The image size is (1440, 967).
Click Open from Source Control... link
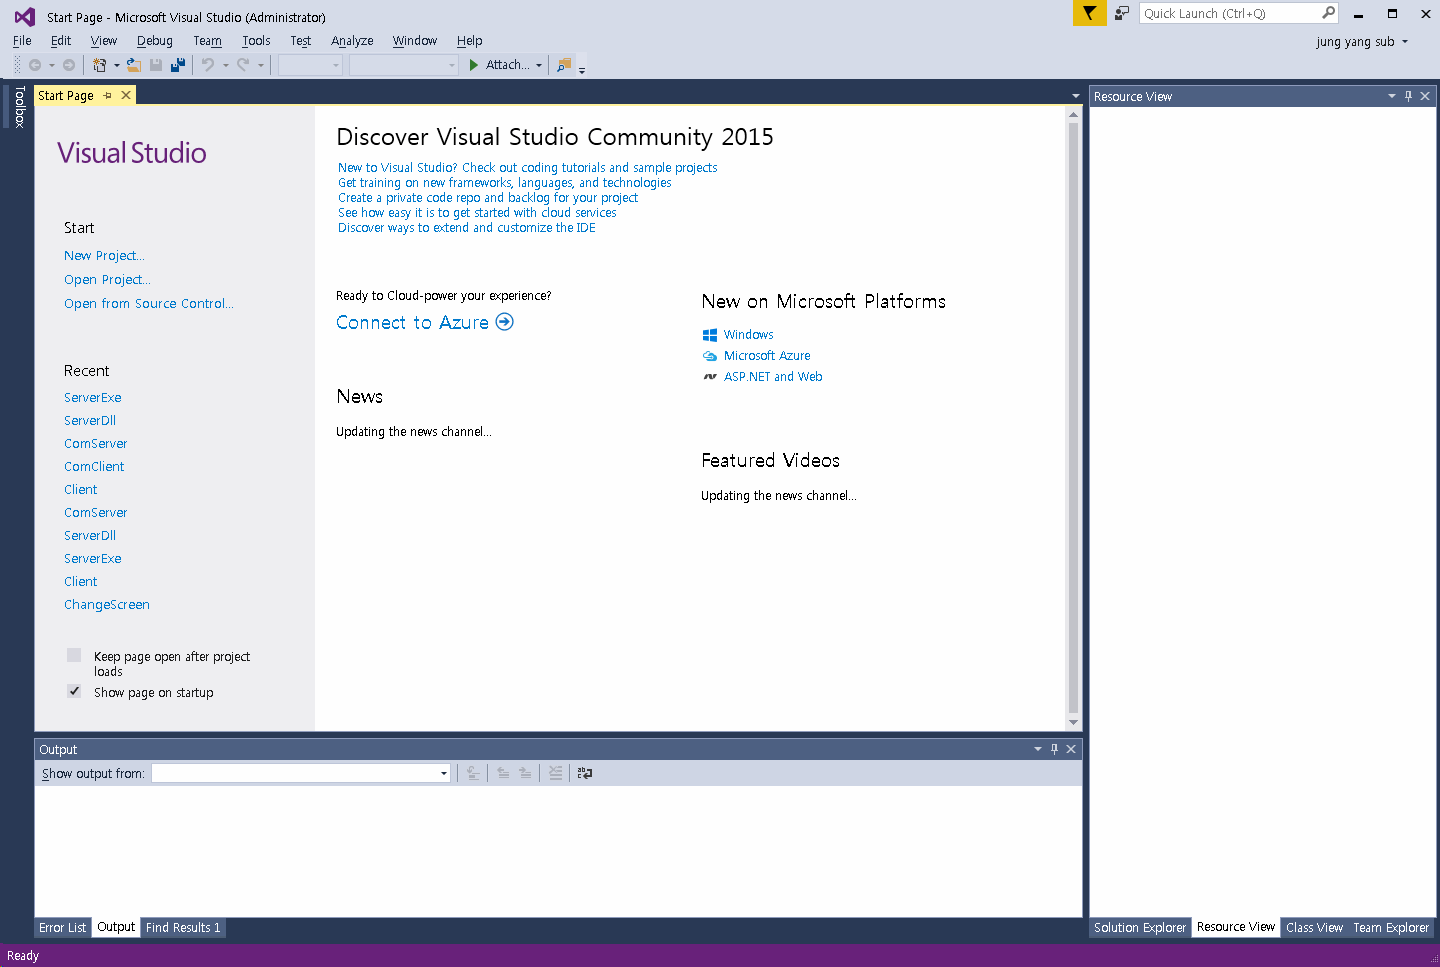tap(149, 304)
